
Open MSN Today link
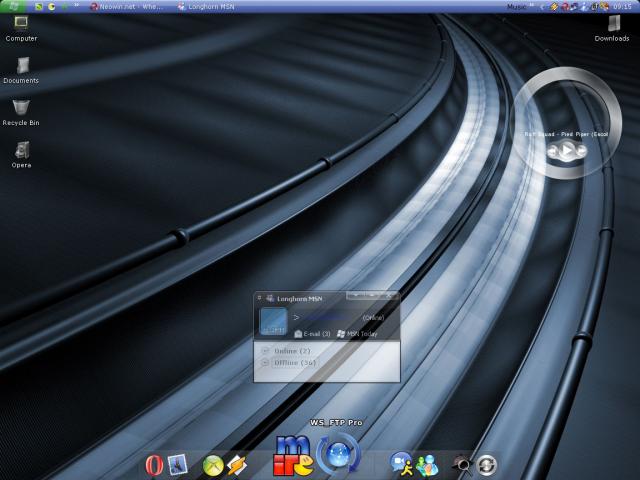357,334
